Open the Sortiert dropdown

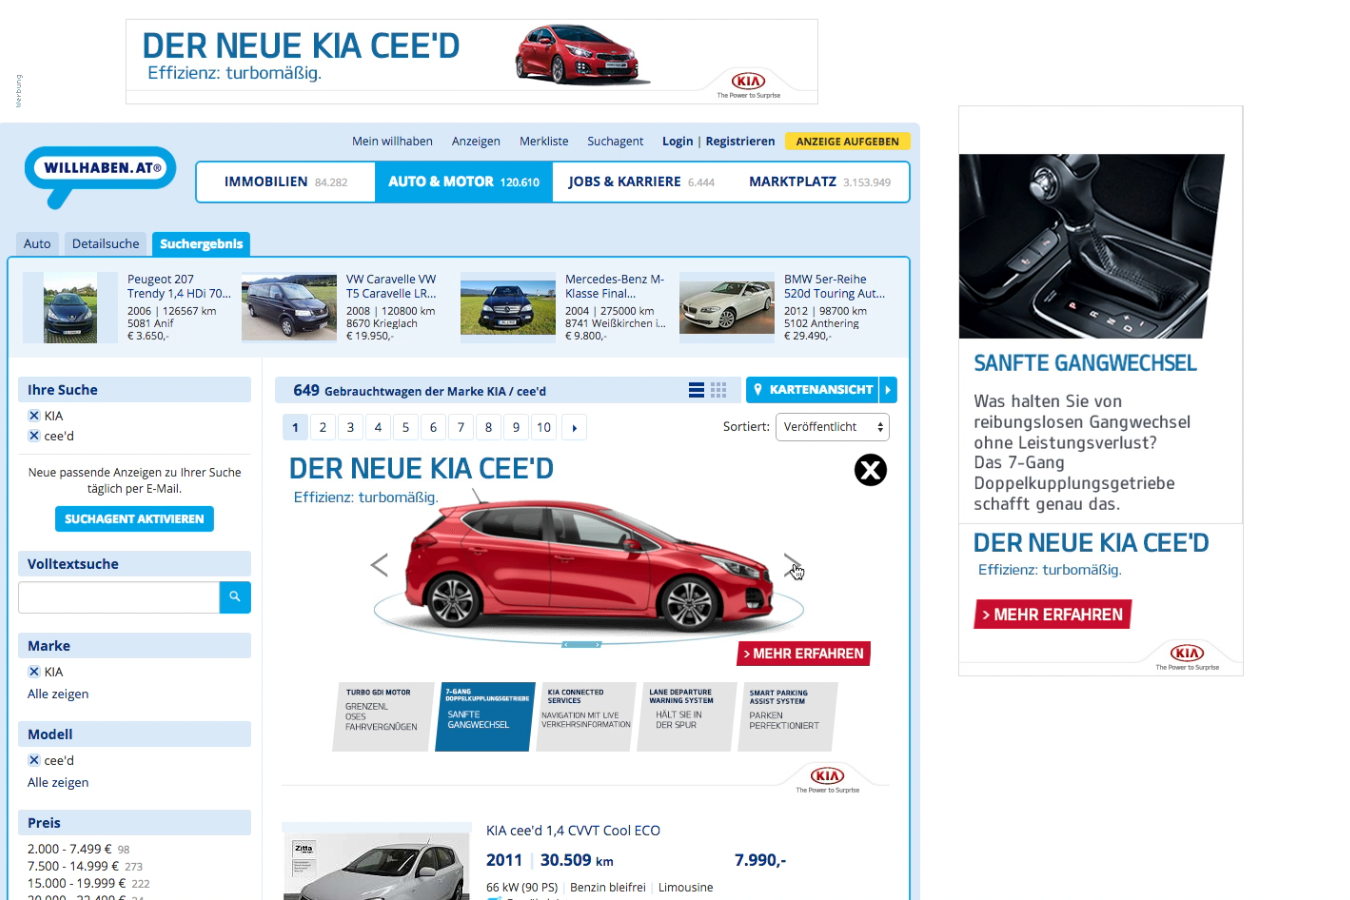pos(832,427)
